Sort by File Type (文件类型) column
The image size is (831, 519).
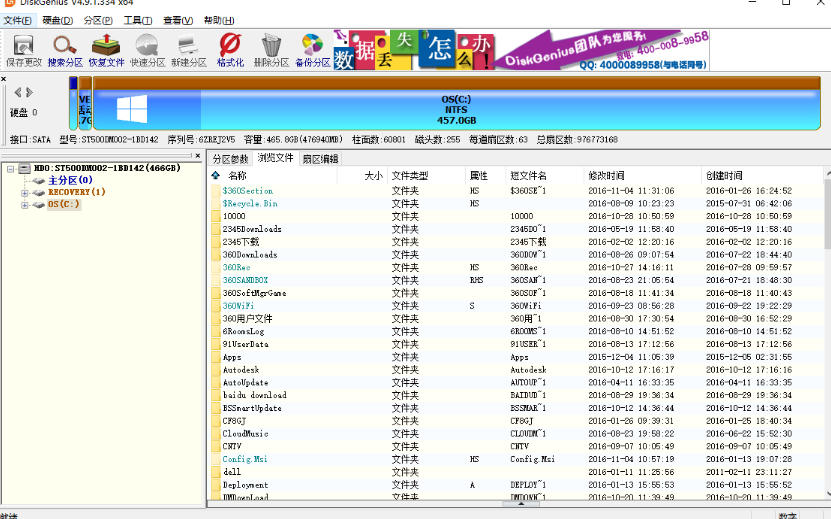(410, 175)
